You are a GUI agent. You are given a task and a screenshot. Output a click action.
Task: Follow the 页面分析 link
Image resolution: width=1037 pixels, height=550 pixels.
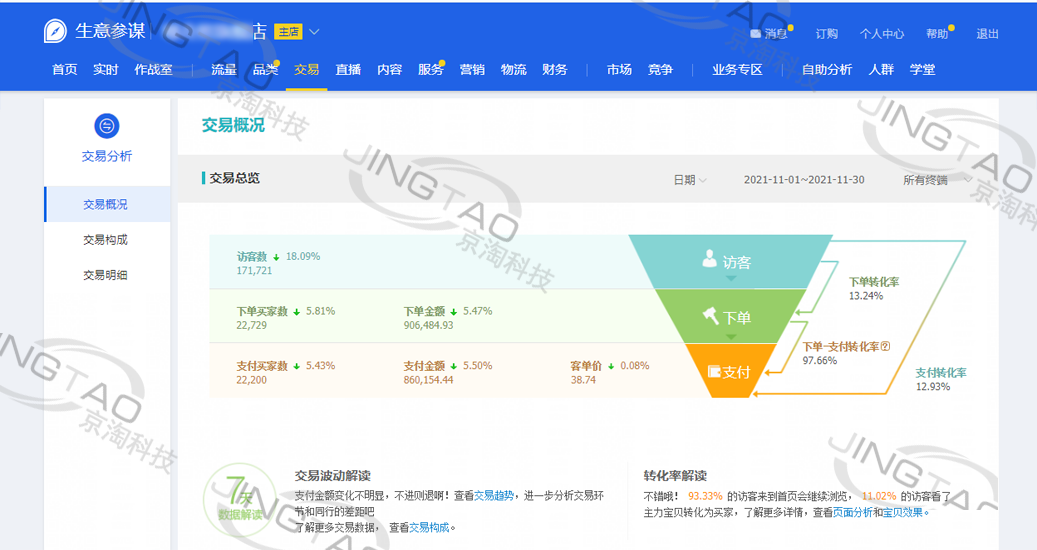pos(852,512)
